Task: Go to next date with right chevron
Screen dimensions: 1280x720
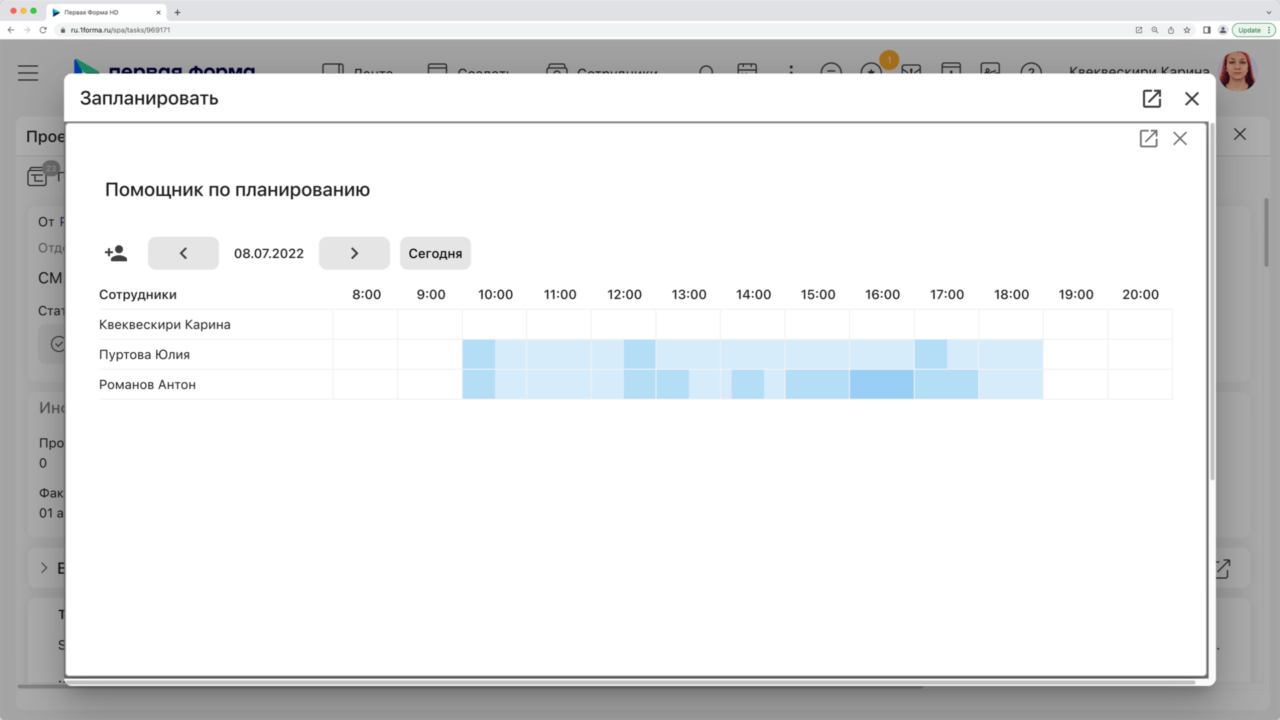Action: [354, 253]
